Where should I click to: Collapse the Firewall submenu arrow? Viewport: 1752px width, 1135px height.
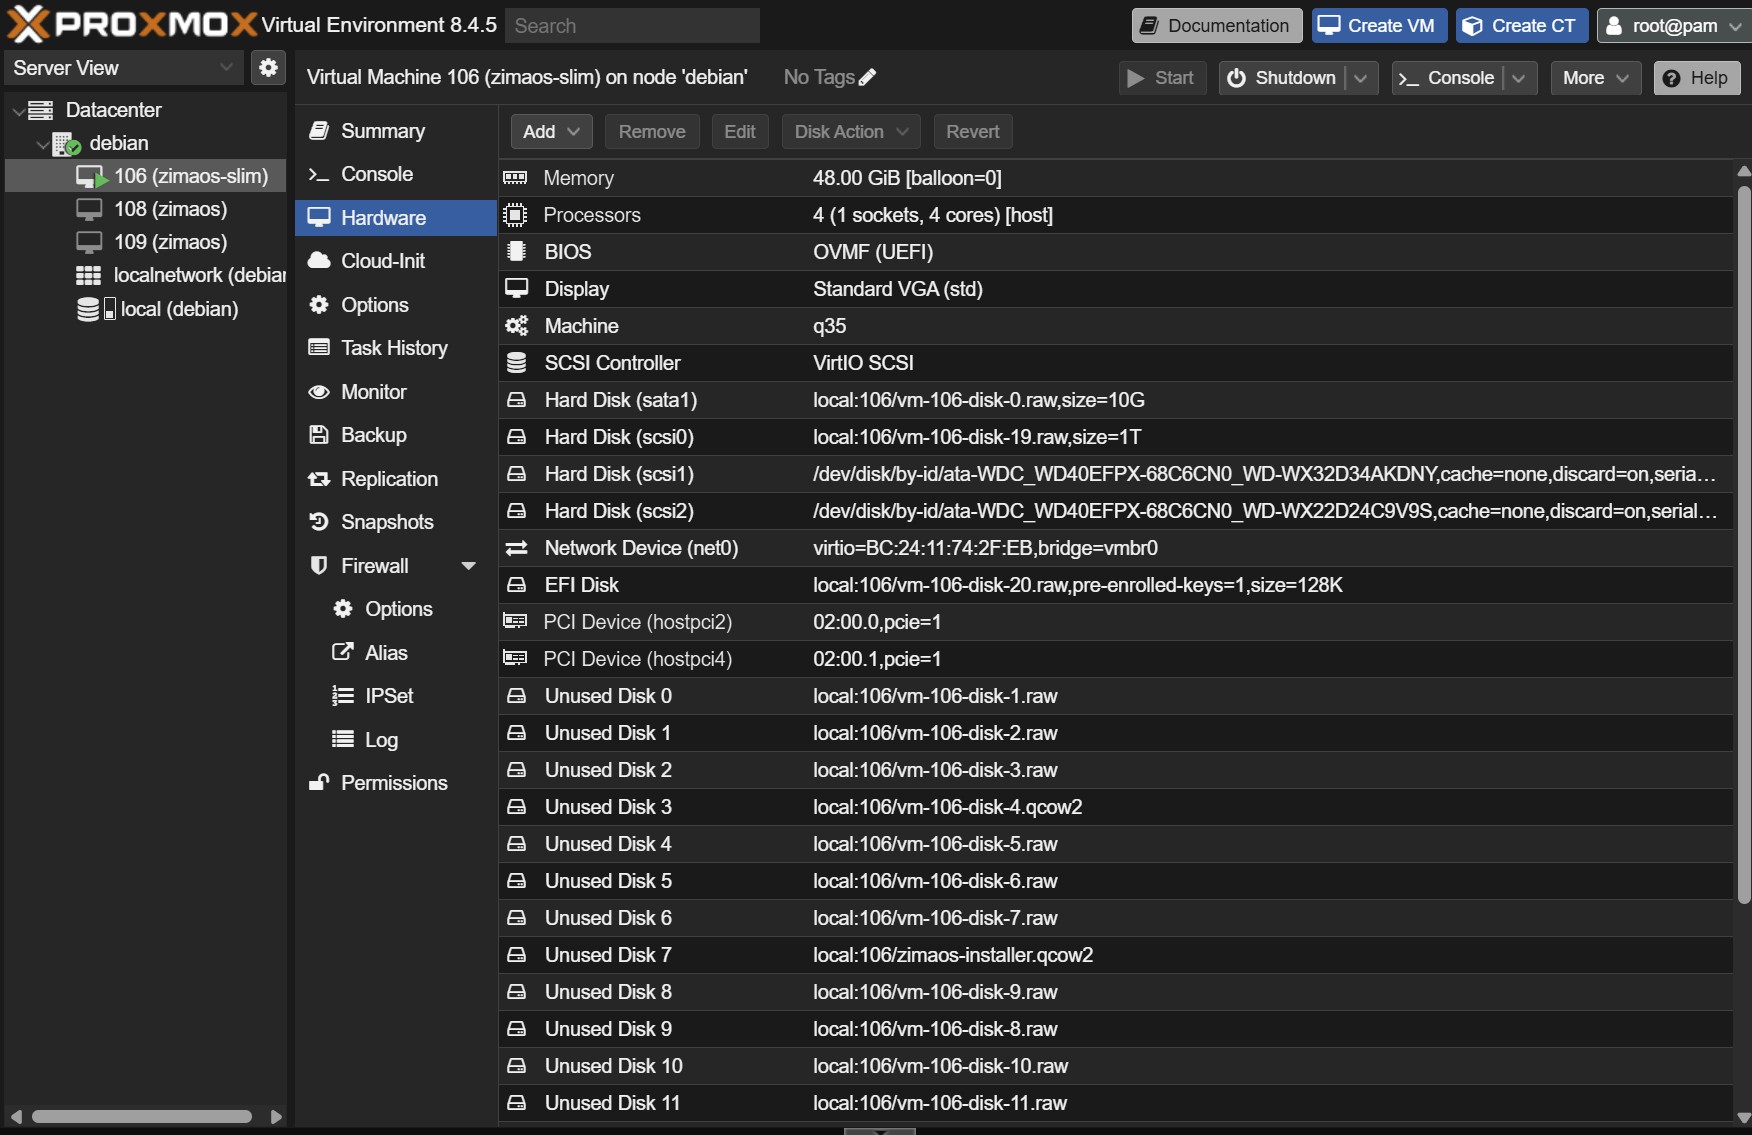468,566
